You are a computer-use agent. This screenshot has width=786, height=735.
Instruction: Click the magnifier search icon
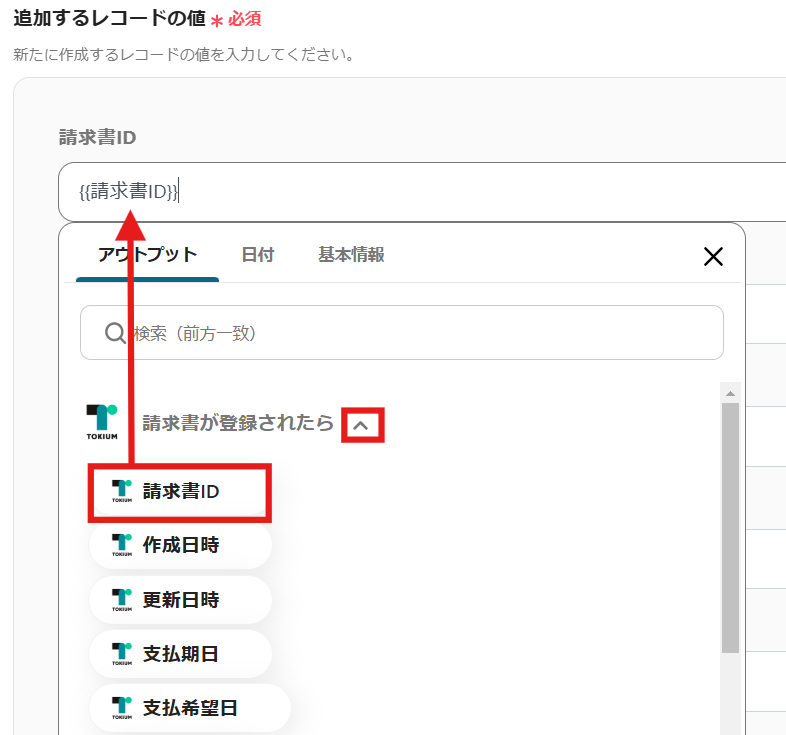coord(115,333)
